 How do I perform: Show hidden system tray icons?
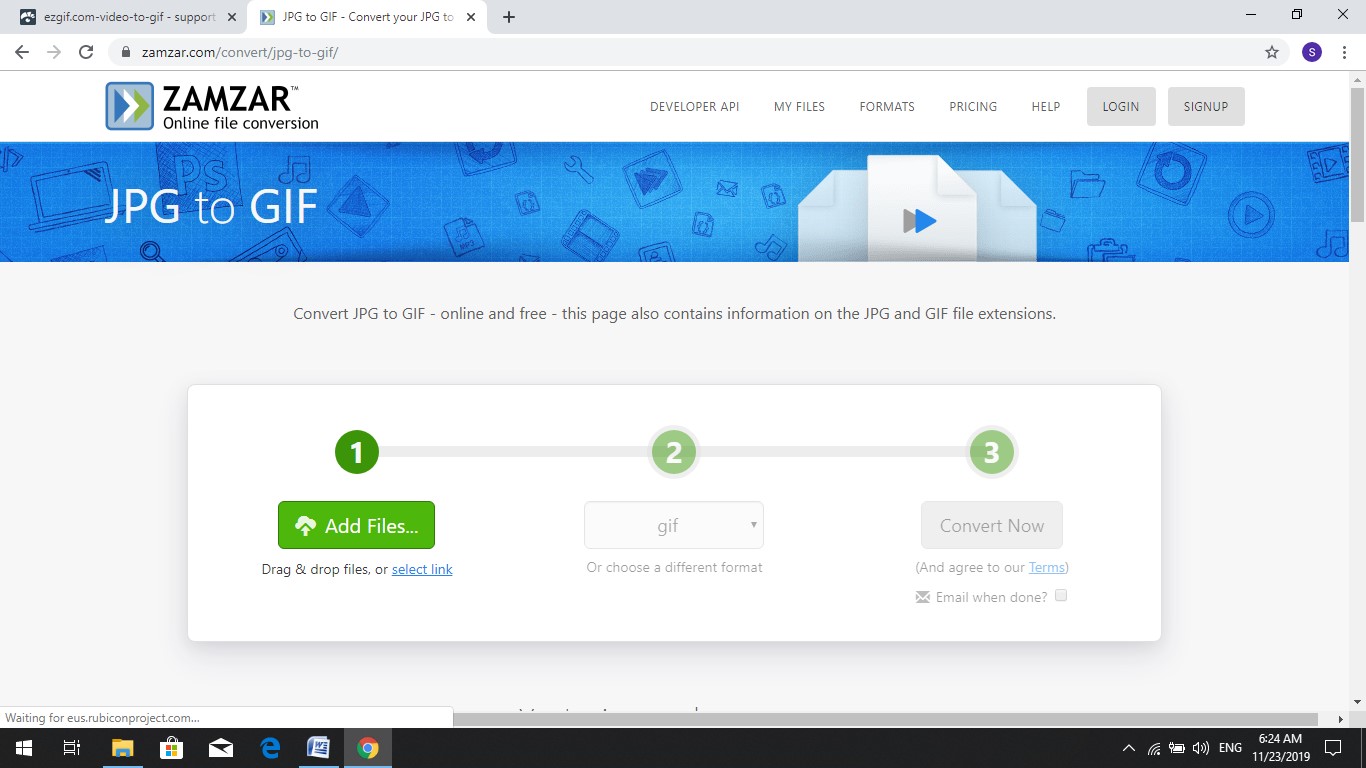[1129, 748]
